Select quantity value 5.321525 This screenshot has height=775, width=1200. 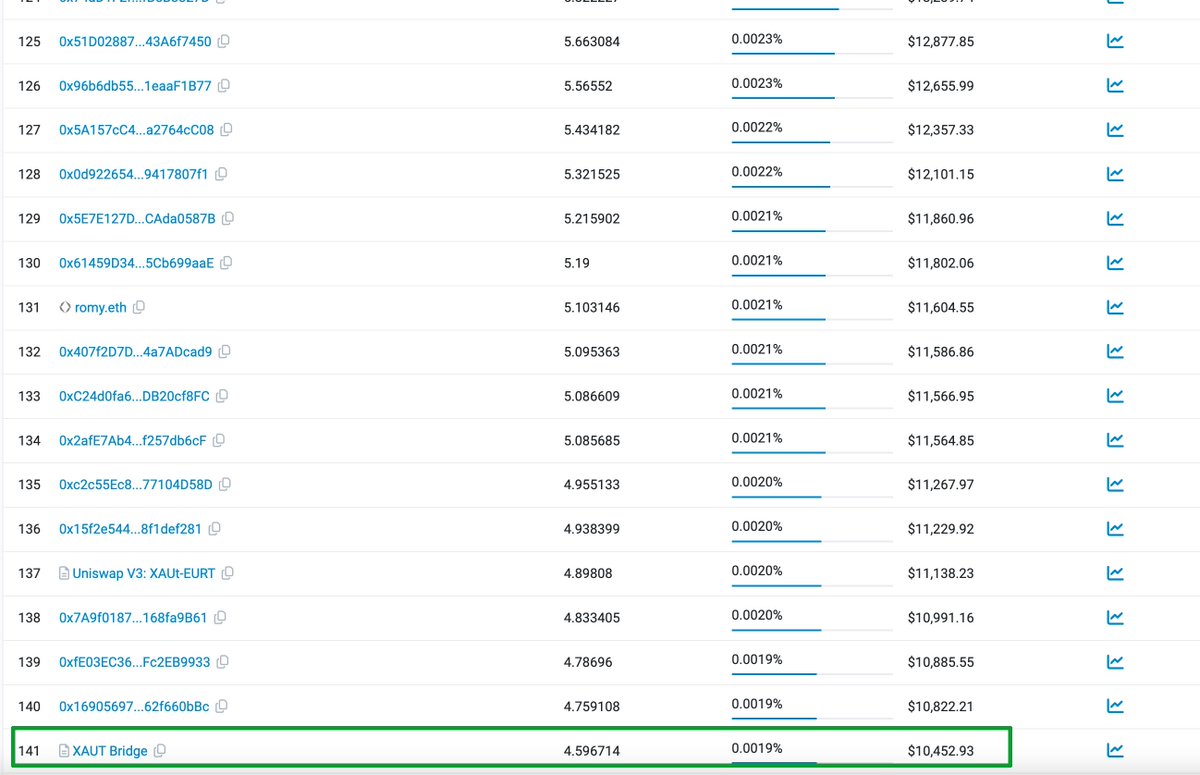tap(592, 174)
